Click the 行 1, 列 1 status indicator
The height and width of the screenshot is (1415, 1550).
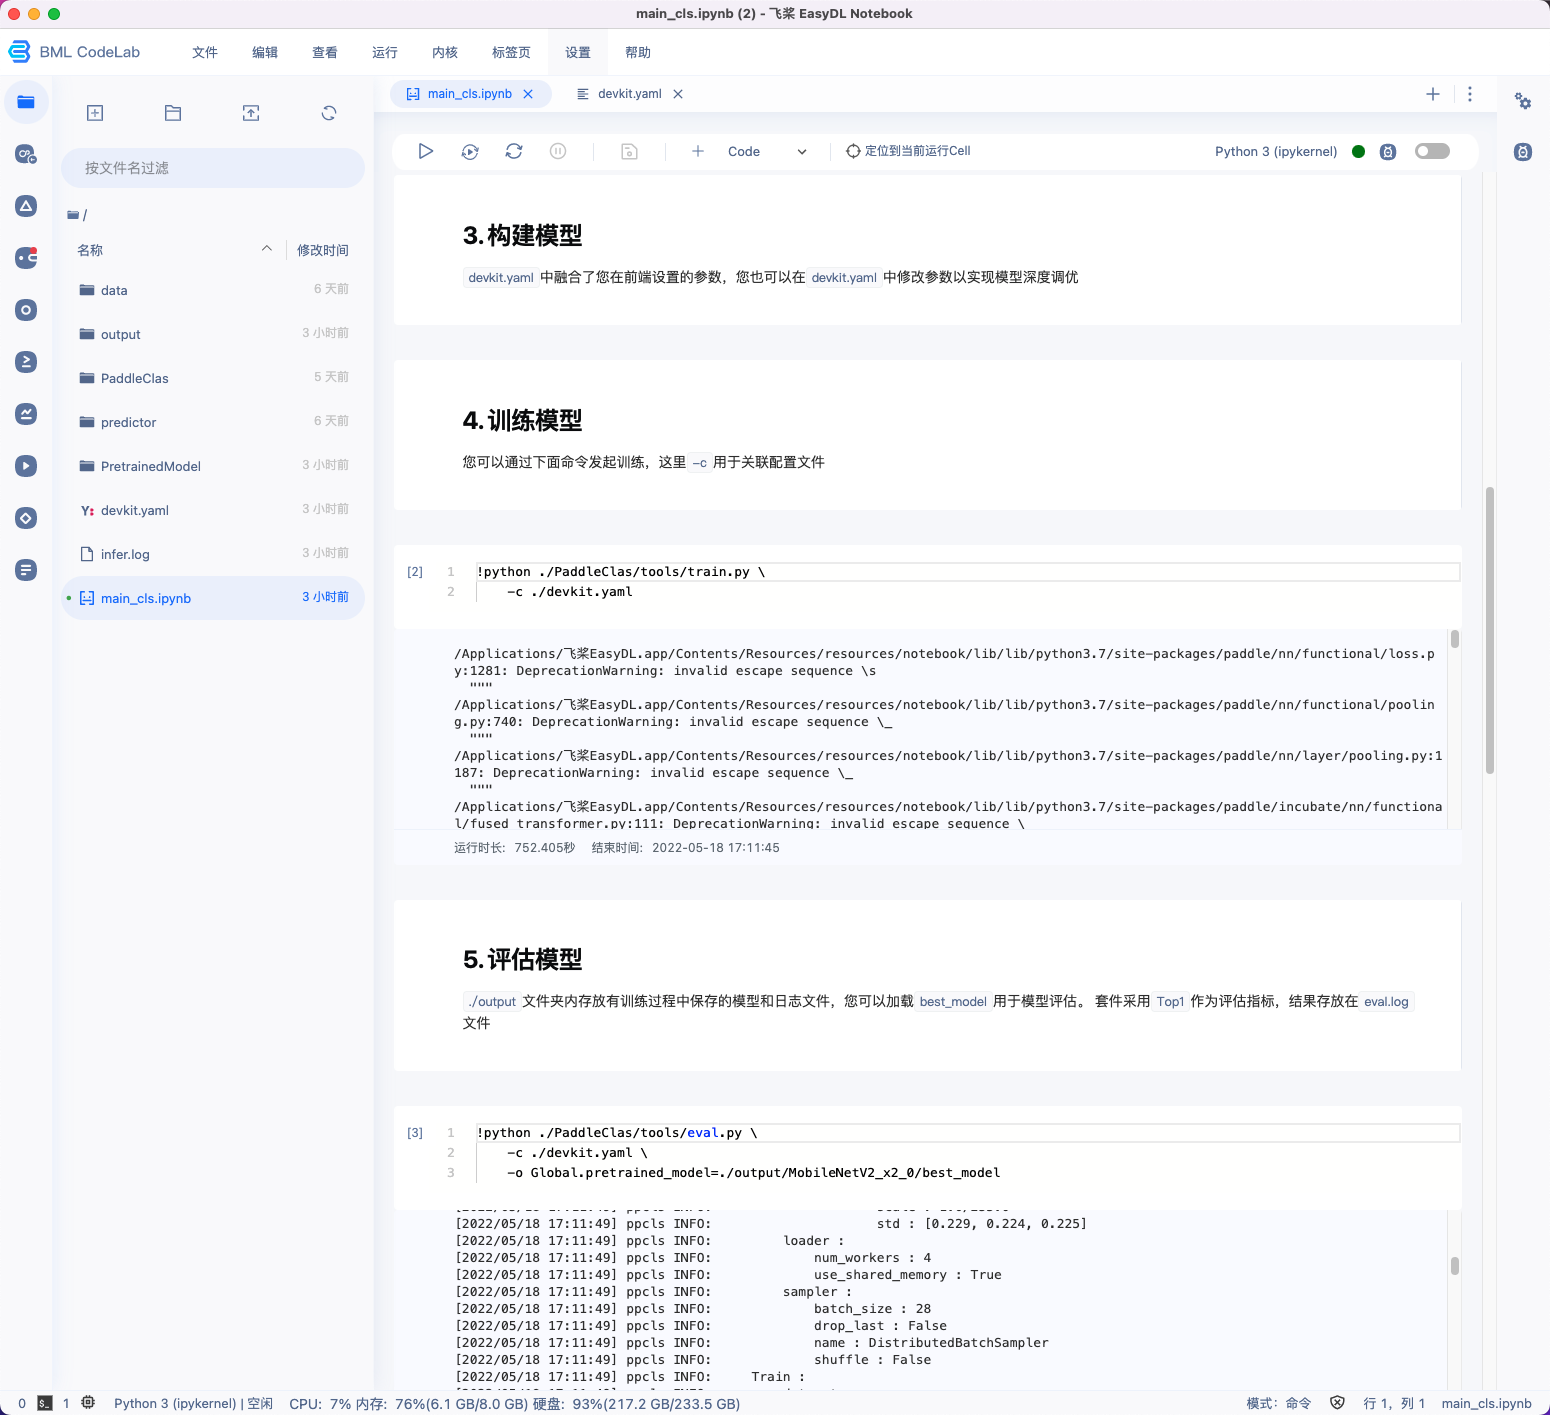point(1394,1403)
